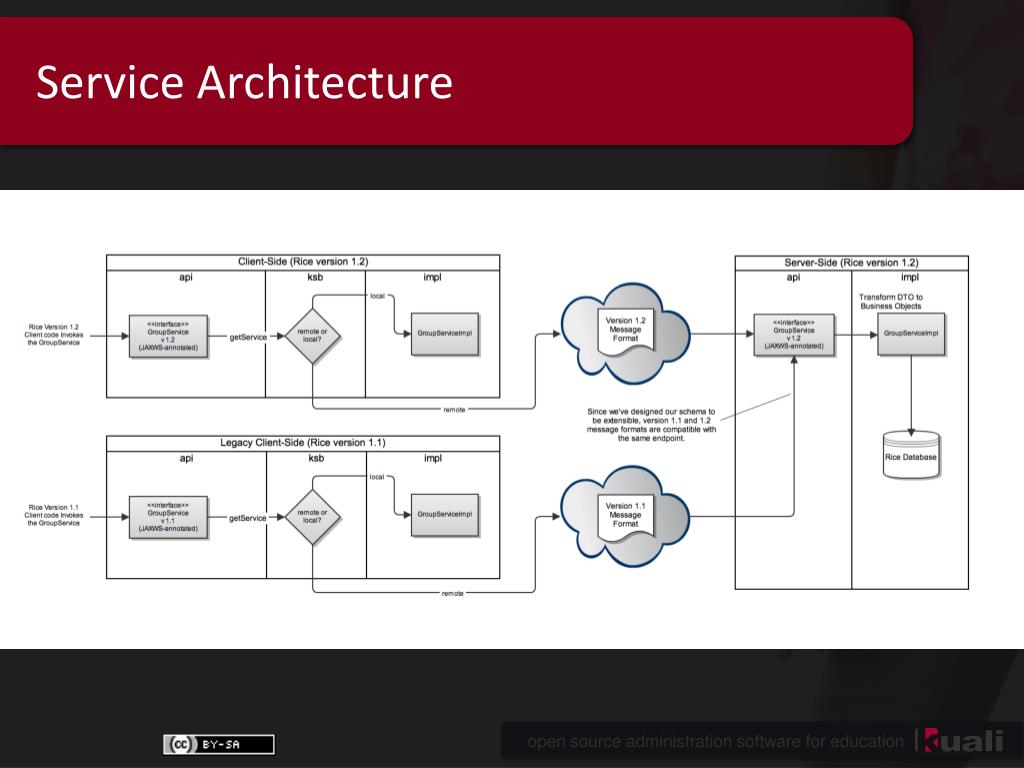Click the Service Architecture slide title

coord(244,82)
